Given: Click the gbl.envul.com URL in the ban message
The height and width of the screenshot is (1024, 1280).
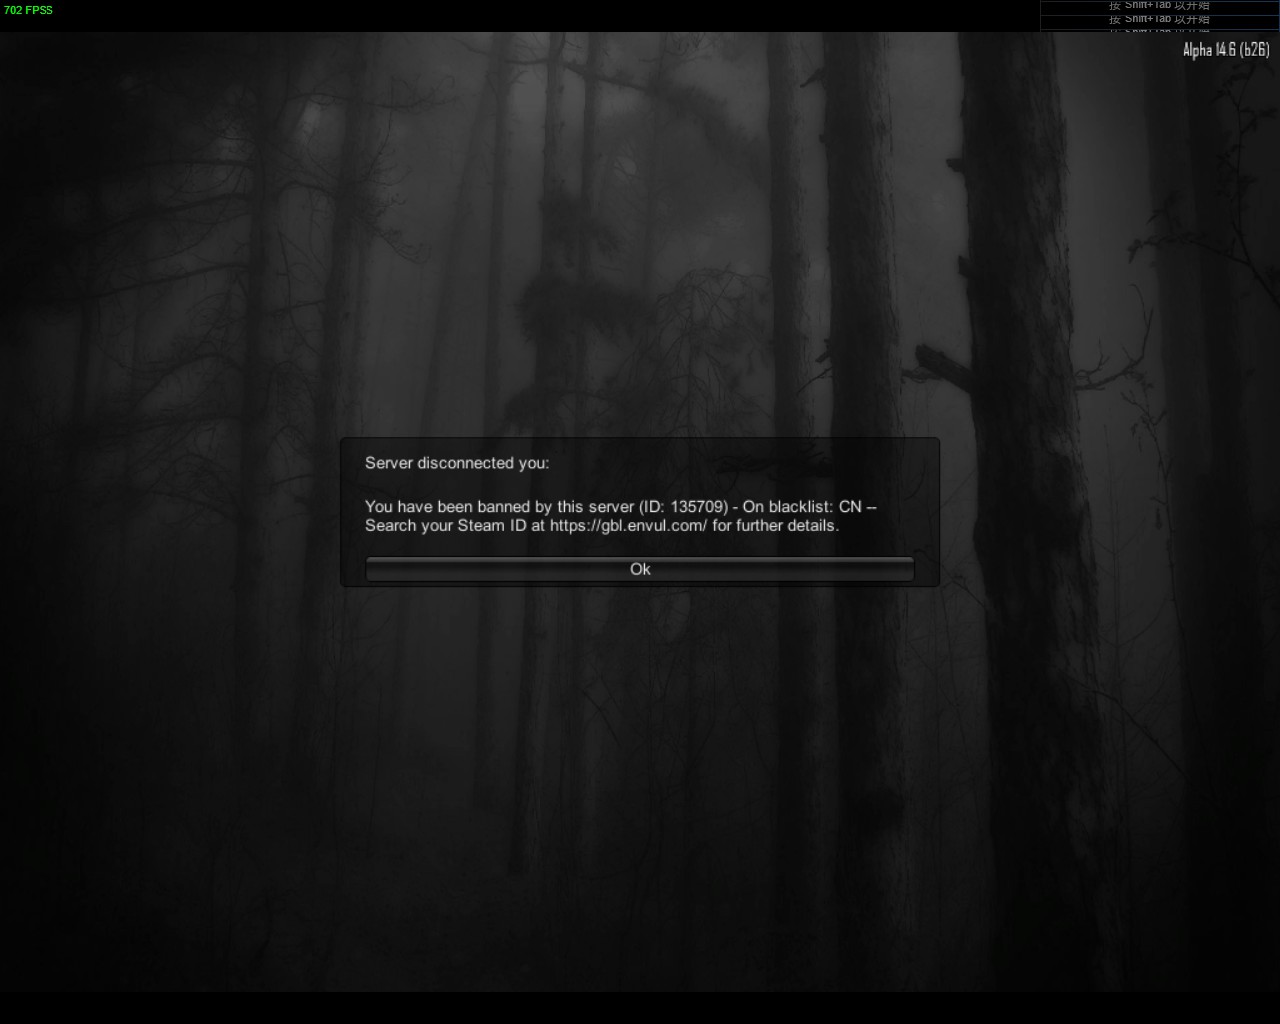Looking at the screenshot, I should pos(628,526).
